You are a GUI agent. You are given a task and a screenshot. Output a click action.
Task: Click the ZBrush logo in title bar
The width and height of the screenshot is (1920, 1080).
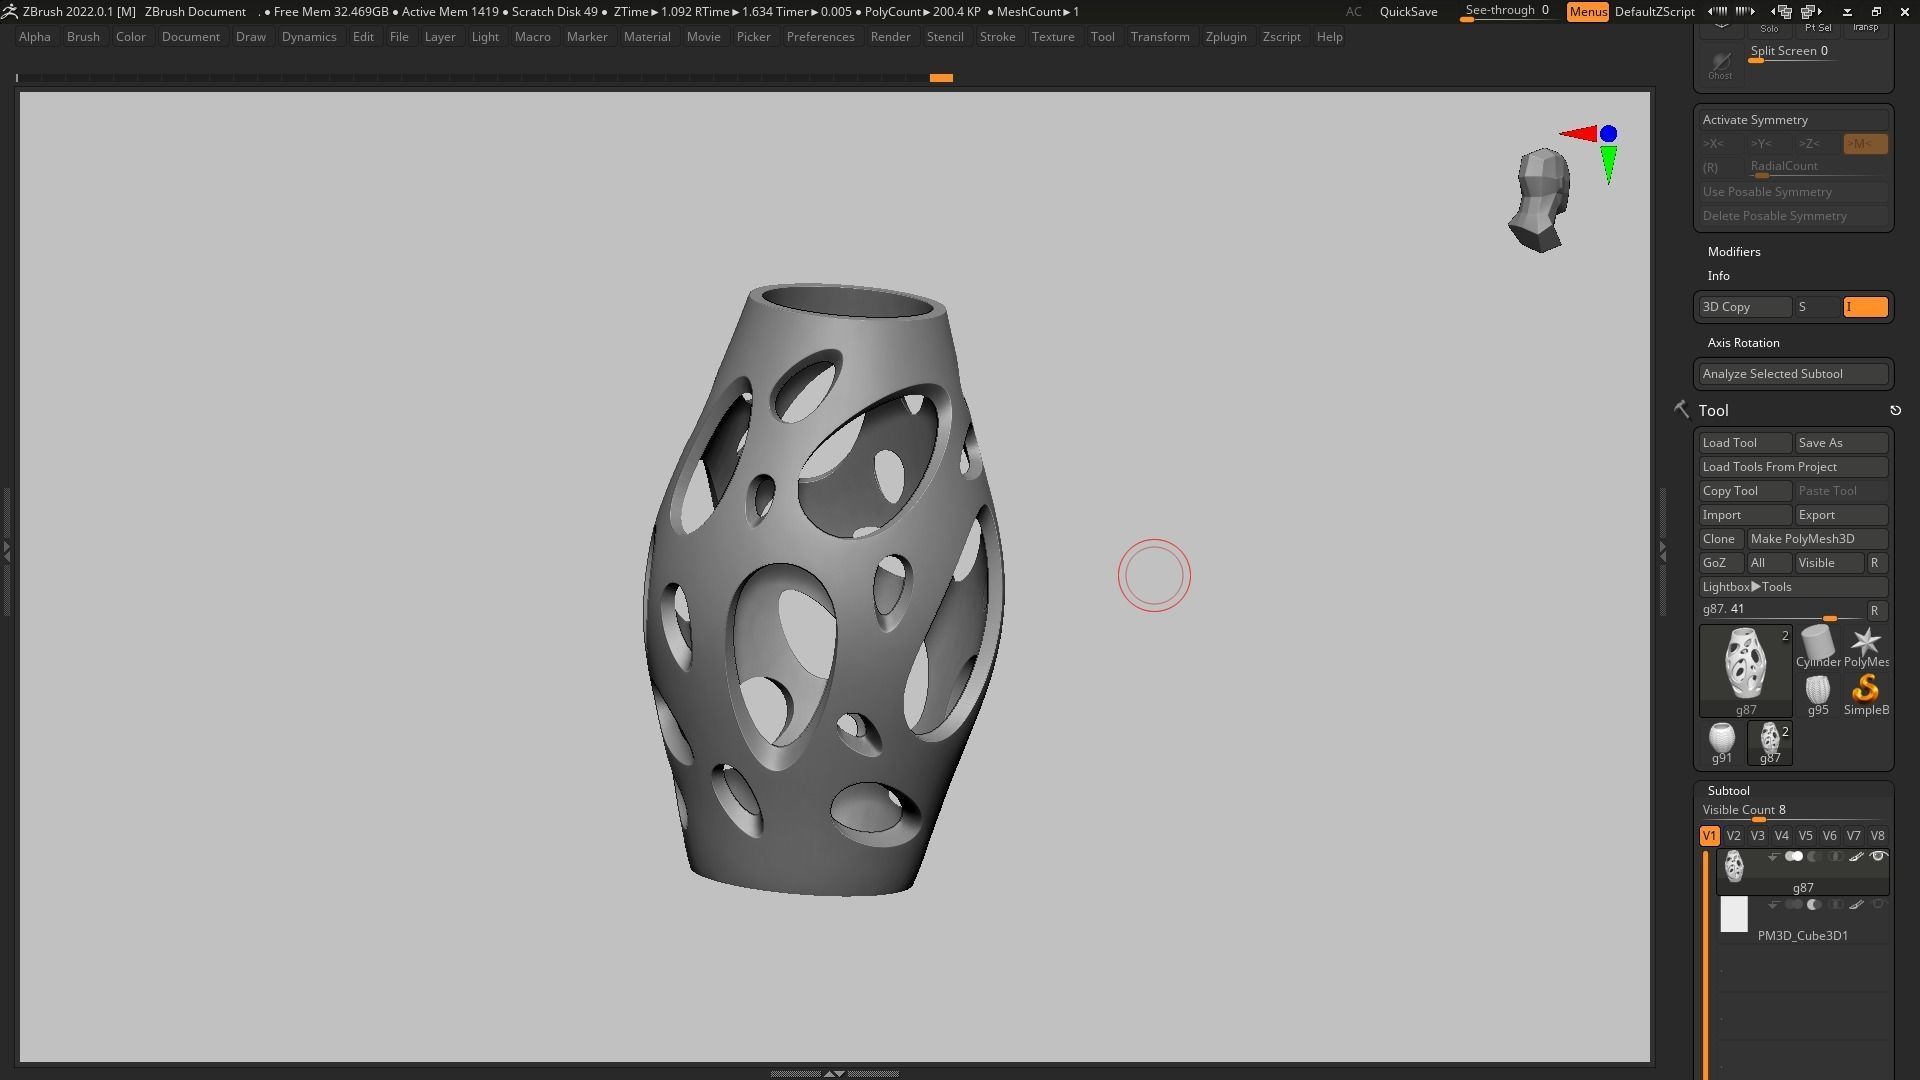(9, 11)
